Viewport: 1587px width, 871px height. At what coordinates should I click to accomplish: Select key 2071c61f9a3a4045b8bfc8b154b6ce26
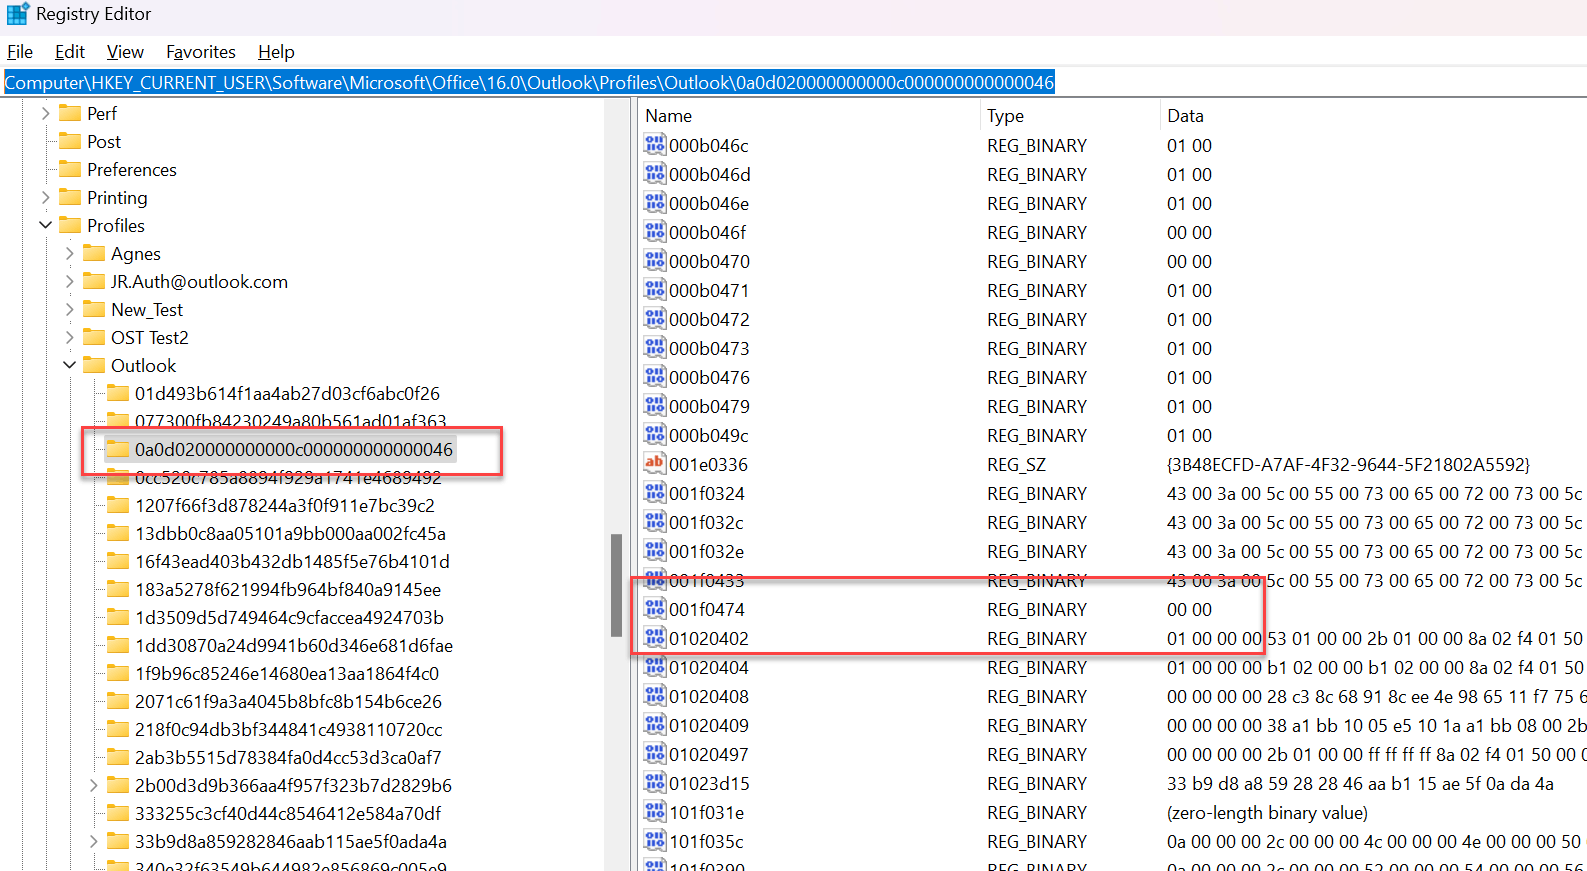coord(288,702)
